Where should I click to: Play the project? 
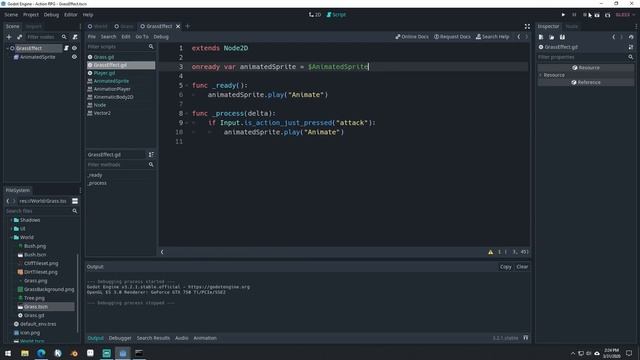pos(563,15)
